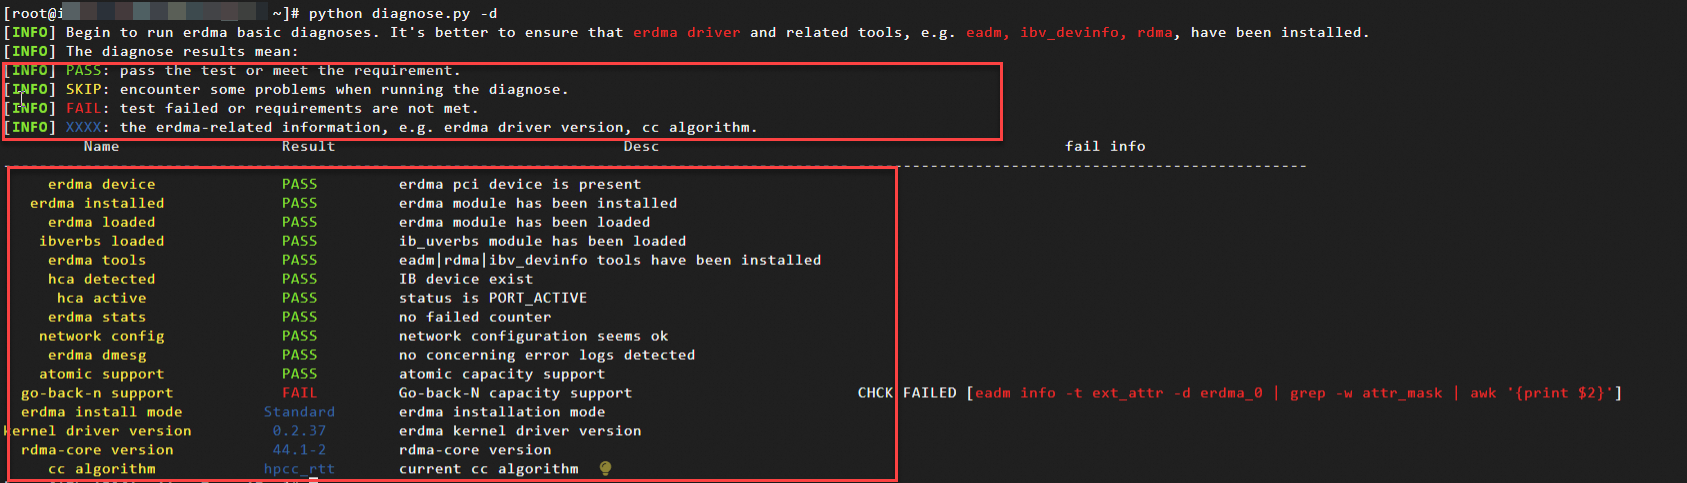Screen dimensions: 1687x483
Task: Click the 'erdma loaded' row name
Action: [x=102, y=222]
